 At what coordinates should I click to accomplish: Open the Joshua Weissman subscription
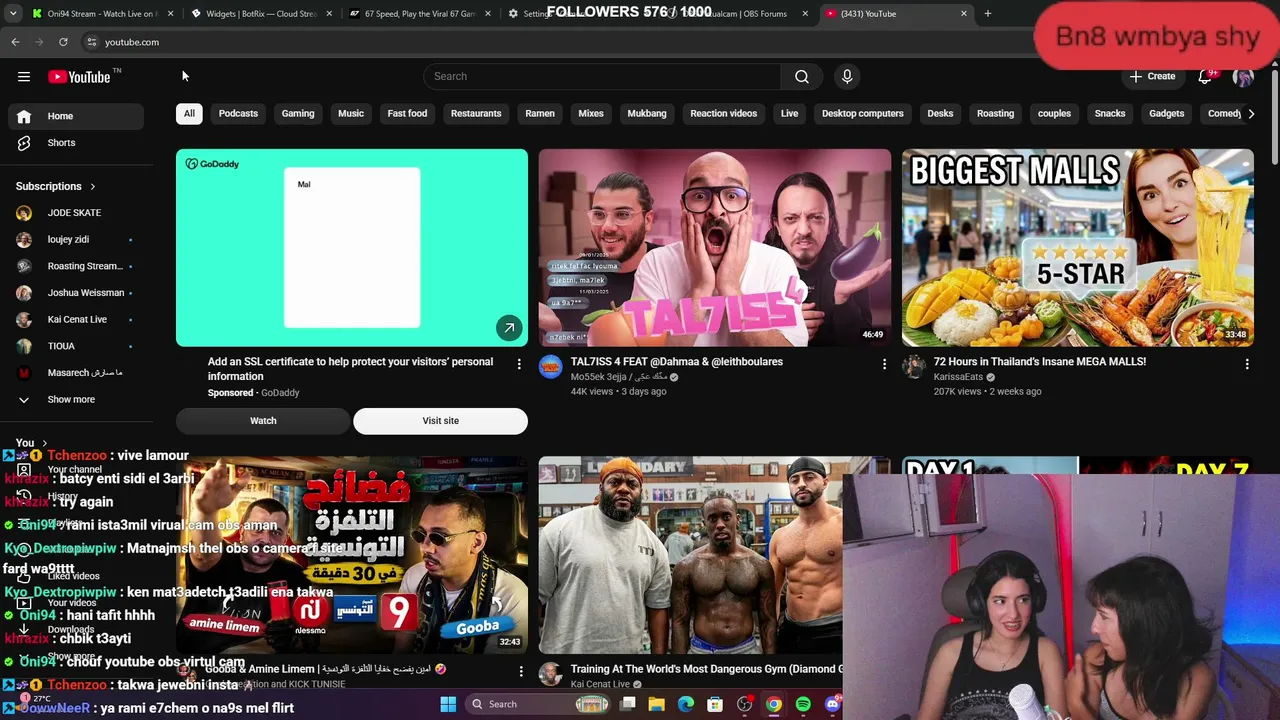(76, 293)
